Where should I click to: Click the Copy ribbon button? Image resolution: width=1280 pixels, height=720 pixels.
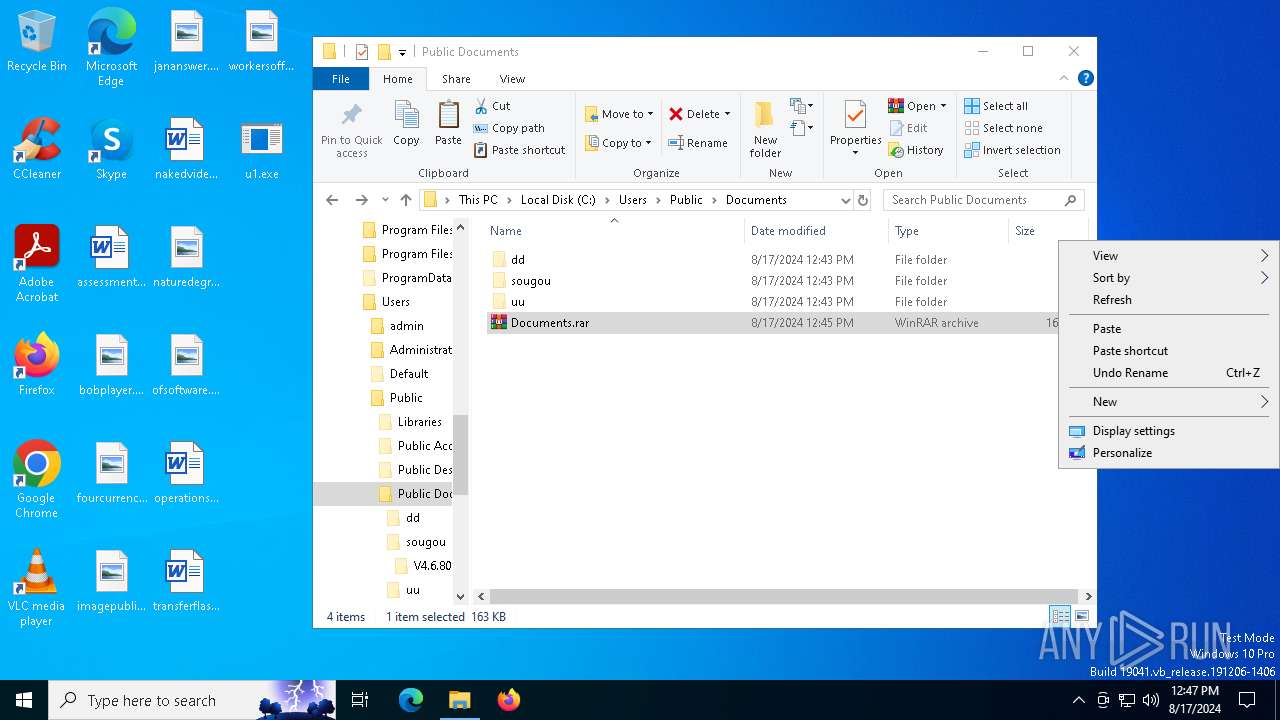406,124
